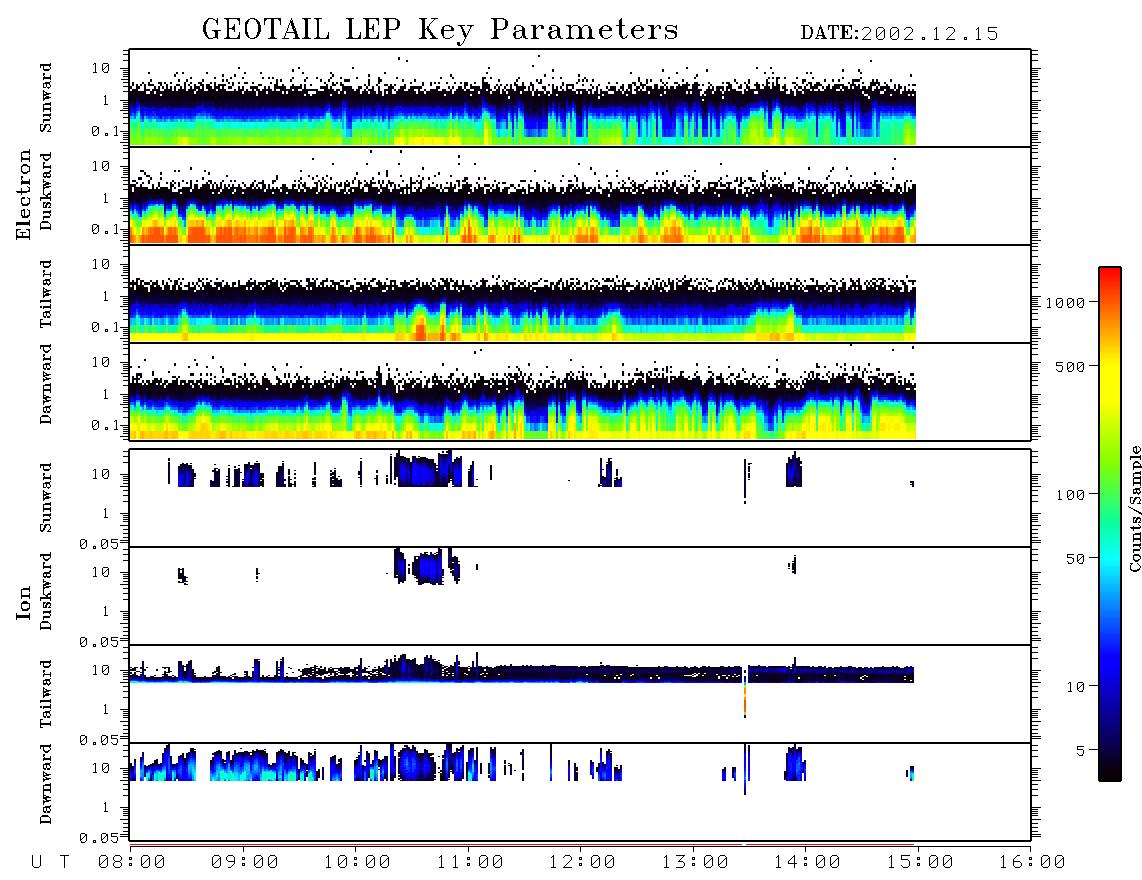Click the "GEOTAIL LEP Key Parameters" title
This screenshot has width=1142, height=880.
coord(440,30)
